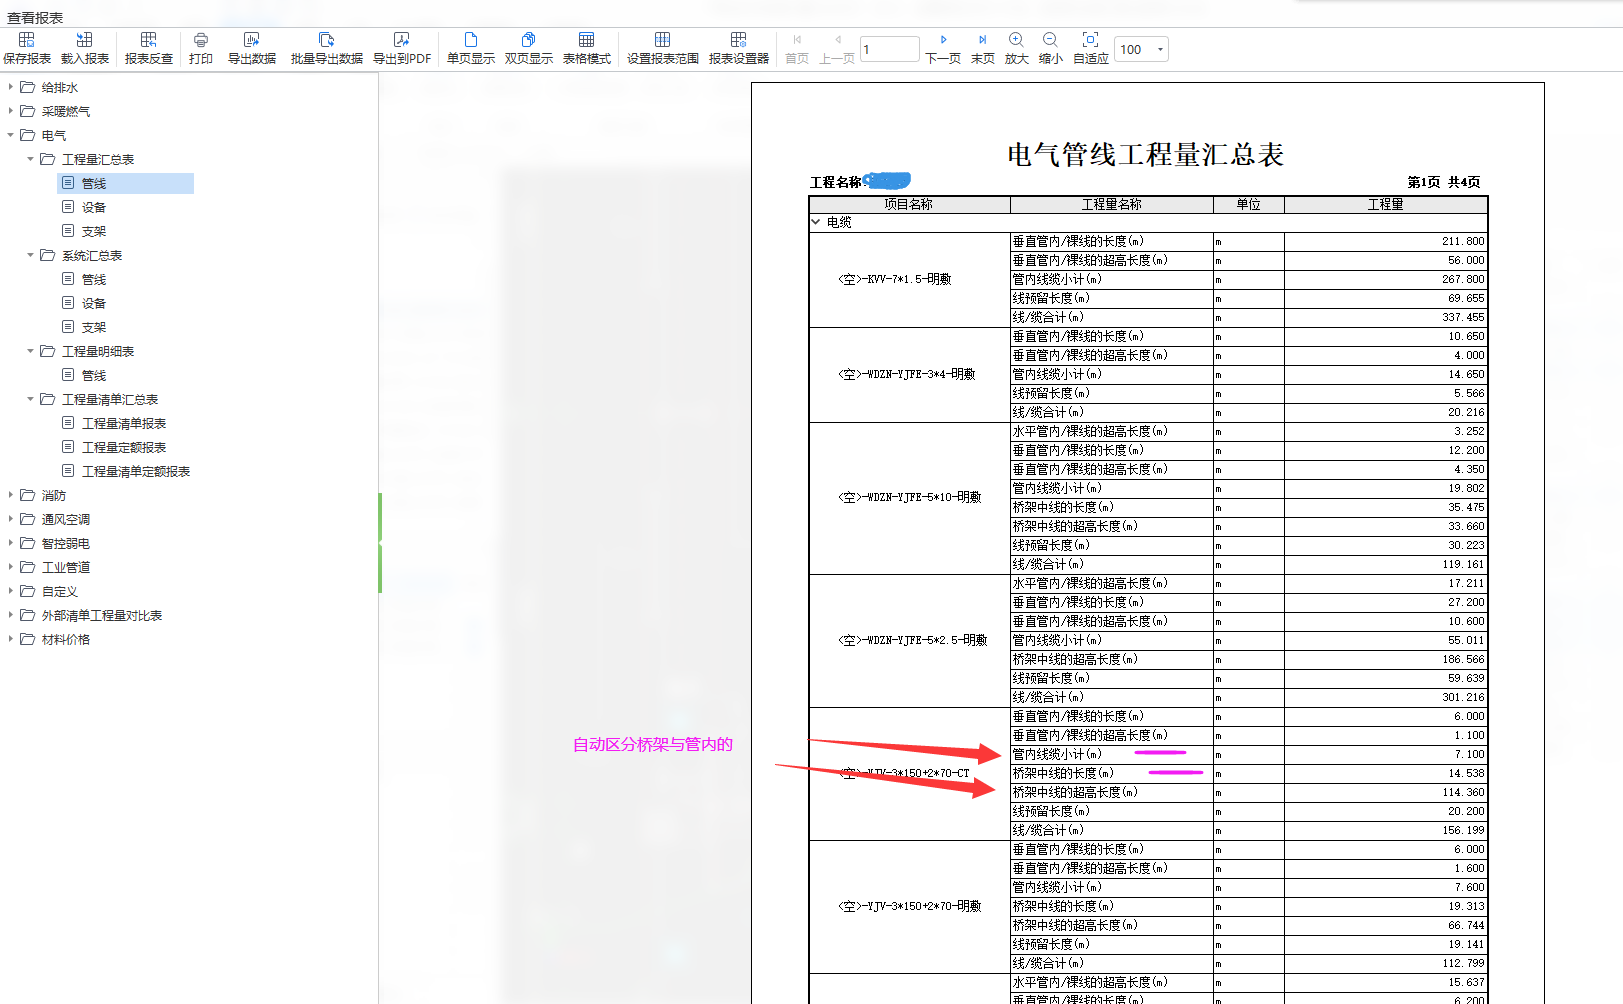Click the green panel splitter handle
This screenshot has height=1004, width=1623.
(x=380, y=543)
